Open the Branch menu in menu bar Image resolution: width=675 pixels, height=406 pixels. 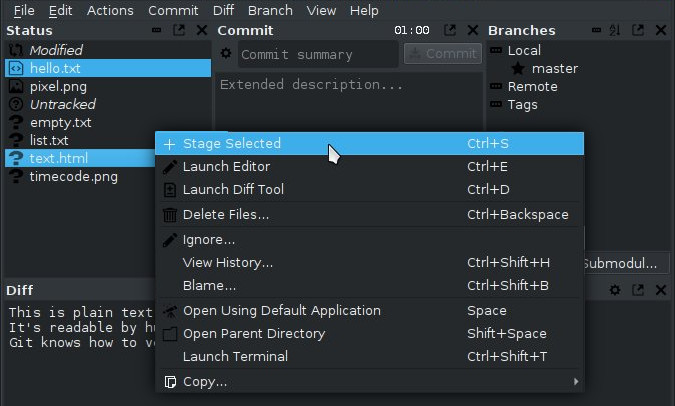270,10
